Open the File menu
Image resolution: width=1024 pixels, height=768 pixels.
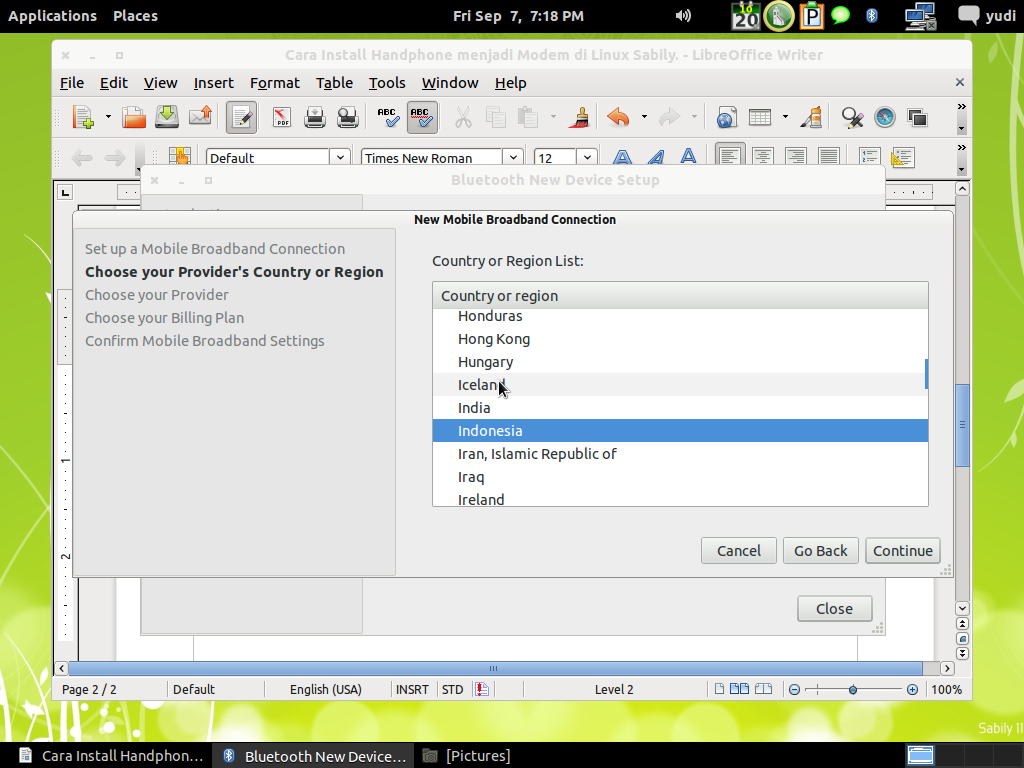[72, 83]
